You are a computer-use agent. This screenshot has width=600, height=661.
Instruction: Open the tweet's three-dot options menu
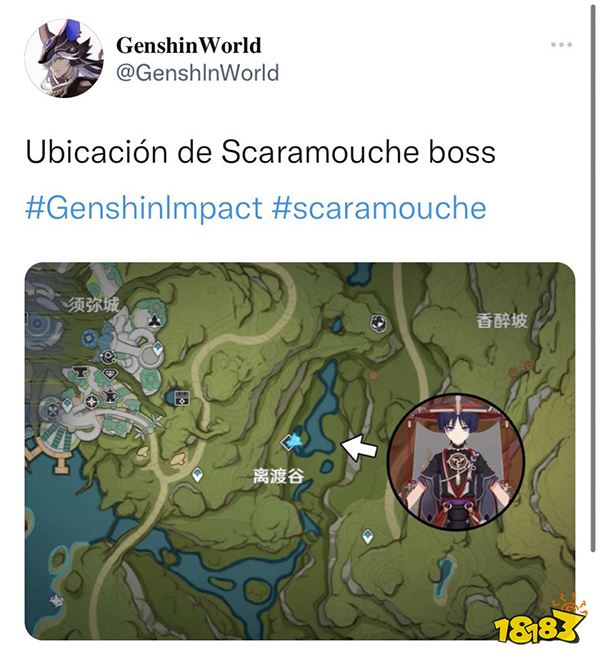click(561, 44)
